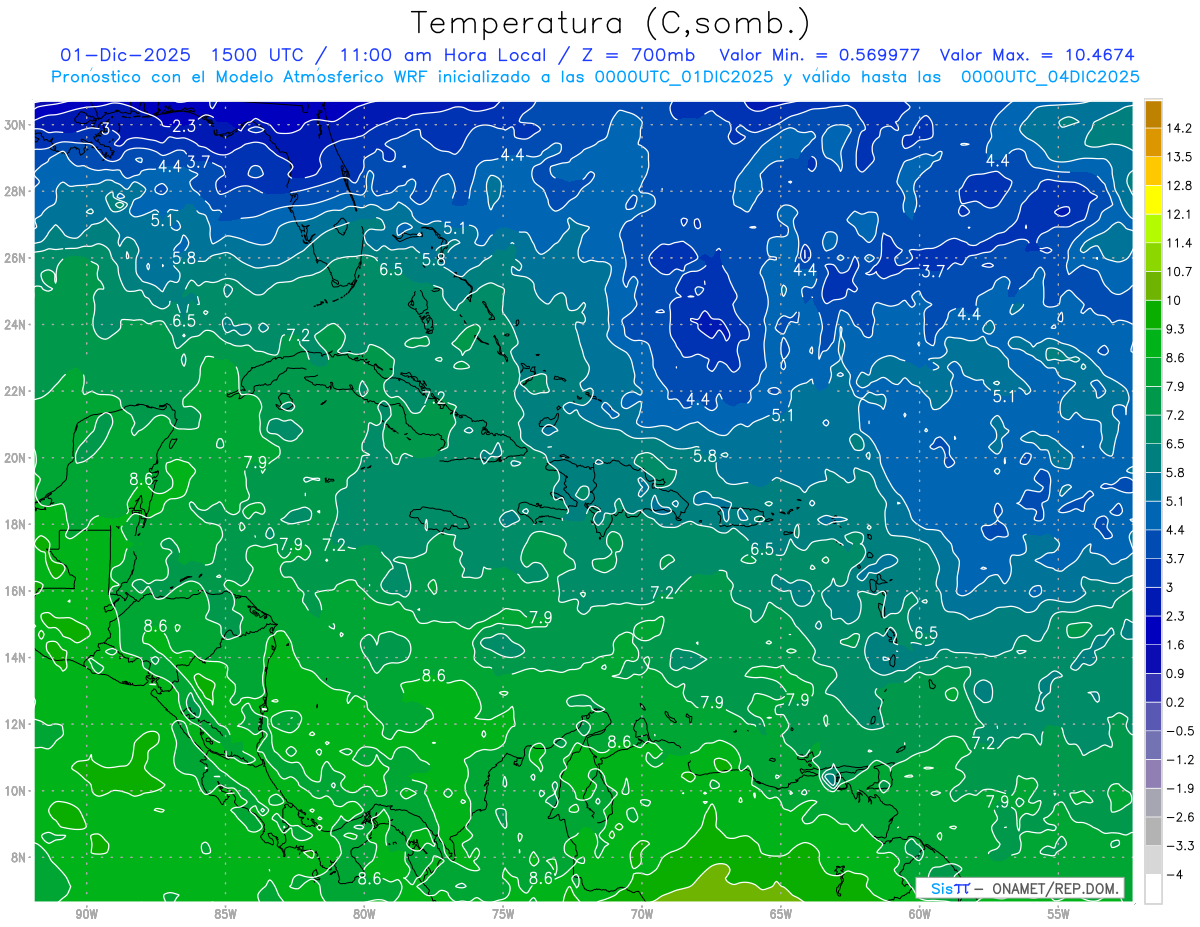Click latitude axis label "16N"
The width and height of the screenshot is (1200, 927).
pos(15,591)
